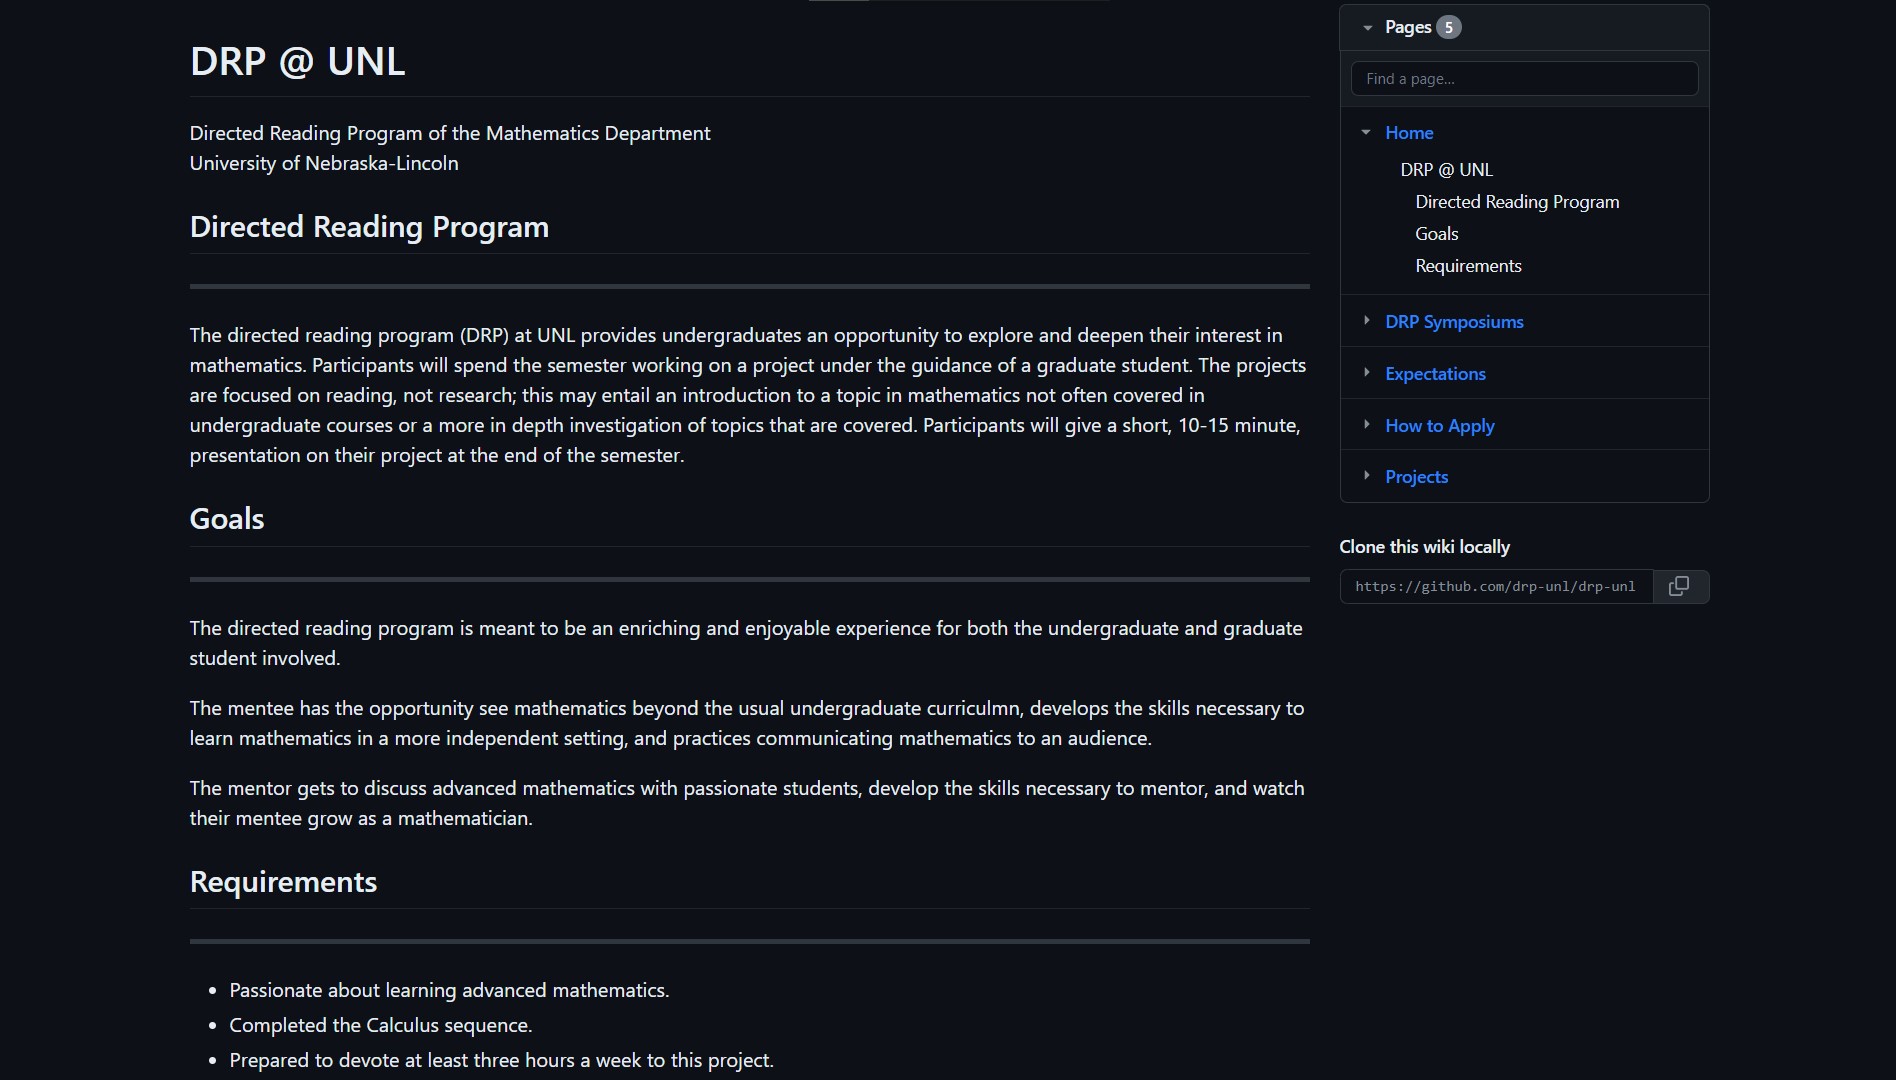Open the DRP Symposiums wiki page
Viewport: 1896px width, 1080px height.
coord(1454,322)
